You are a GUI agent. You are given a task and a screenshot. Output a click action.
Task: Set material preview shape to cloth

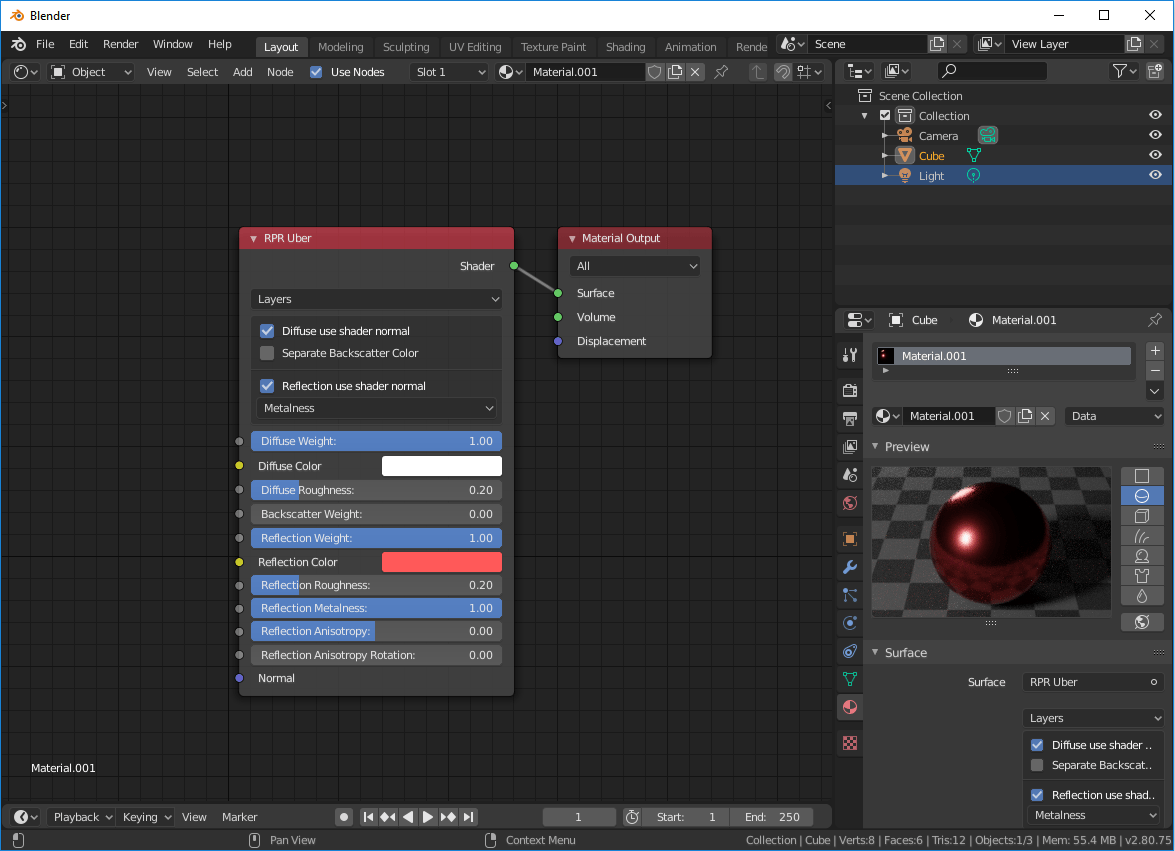pyautogui.click(x=1142, y=575)
